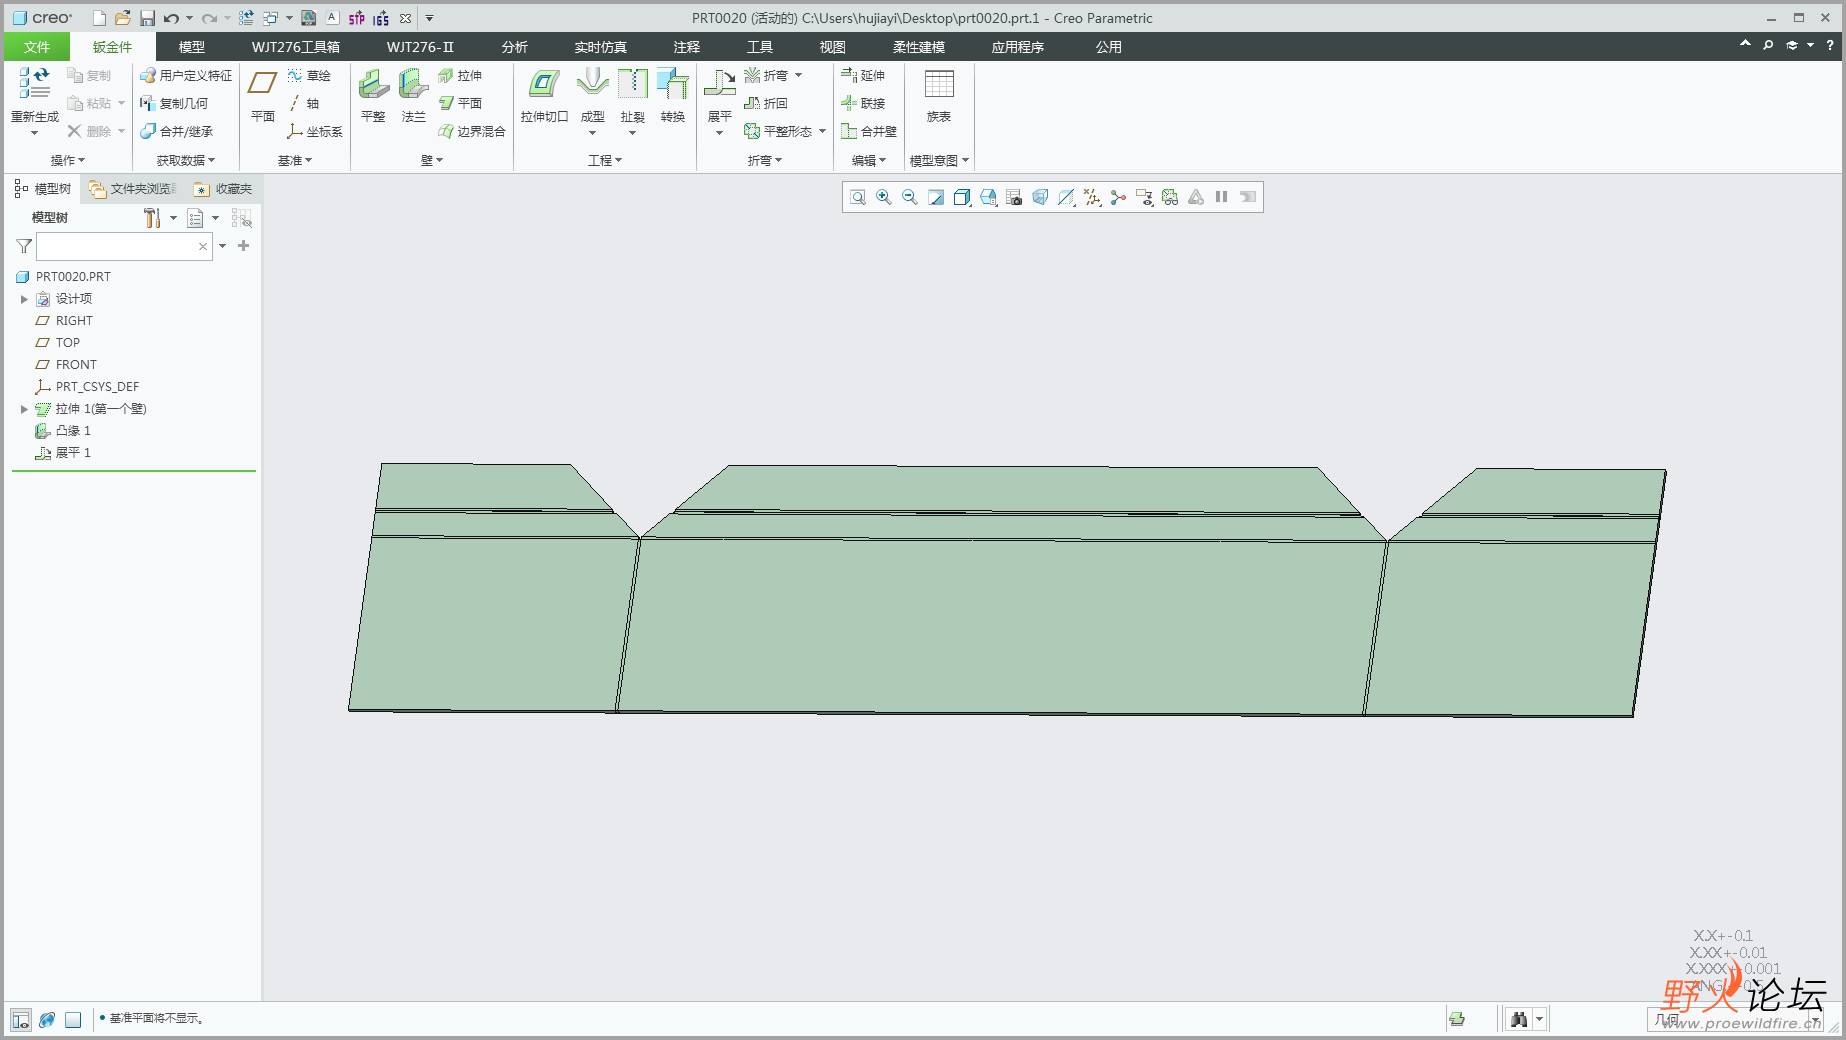This screenshot has height=1040, width=1846.
Task: Click the binoculars search icon in status bar
Action: coord(1519,1019)
